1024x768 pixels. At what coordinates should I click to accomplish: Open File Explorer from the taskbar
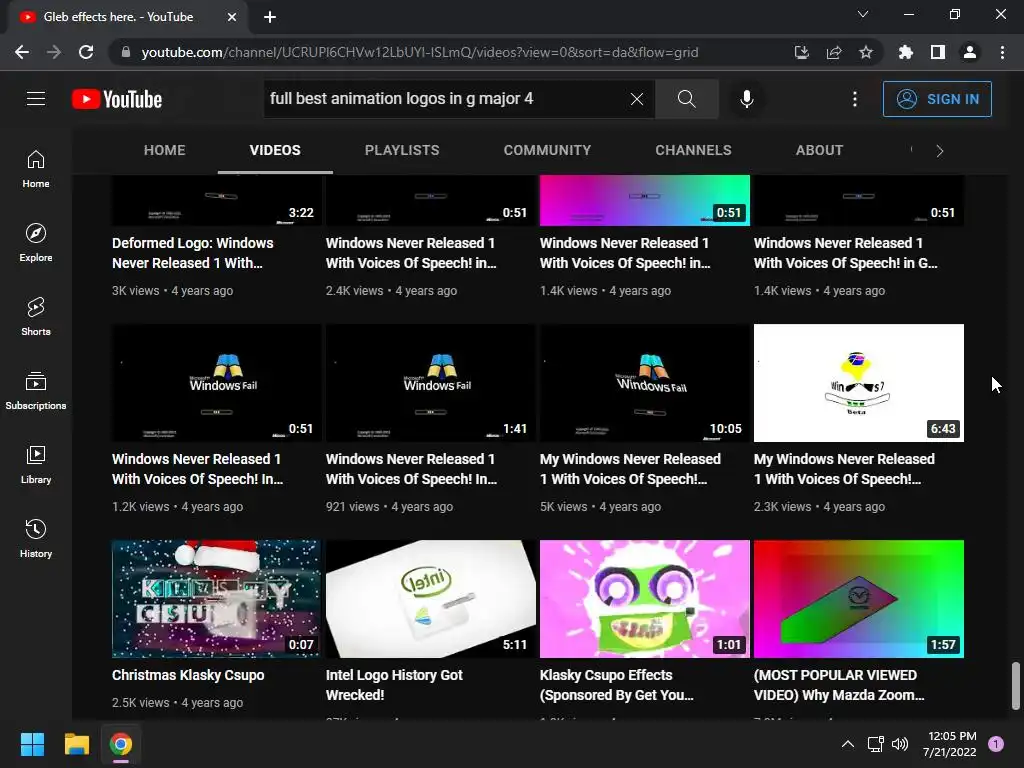pyautogui.click(x=76, y=744)
